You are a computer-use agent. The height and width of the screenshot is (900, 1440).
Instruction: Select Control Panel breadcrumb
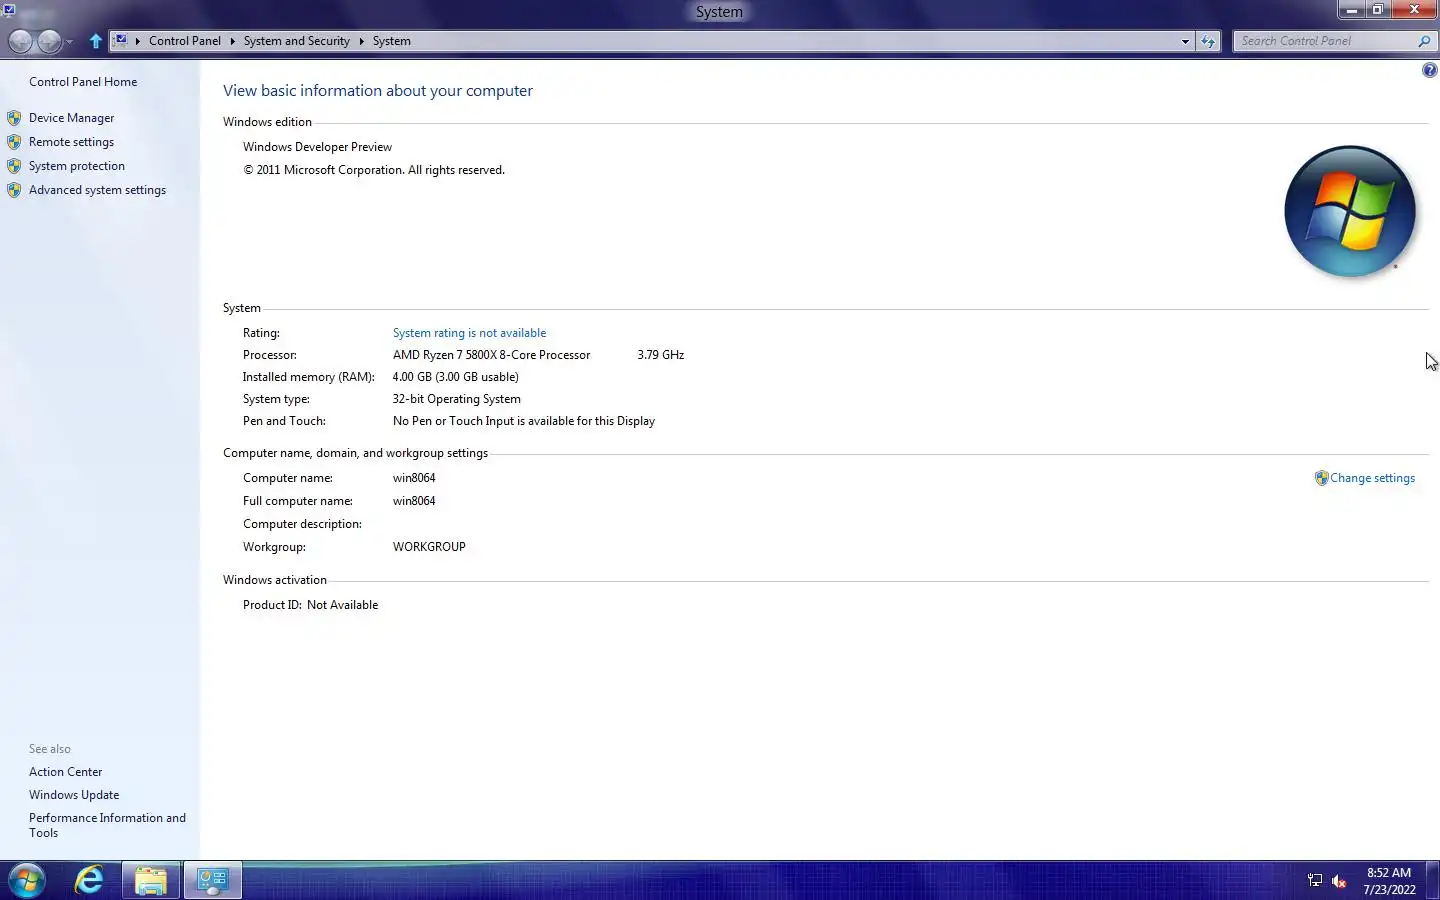click(x=185, y=41)
